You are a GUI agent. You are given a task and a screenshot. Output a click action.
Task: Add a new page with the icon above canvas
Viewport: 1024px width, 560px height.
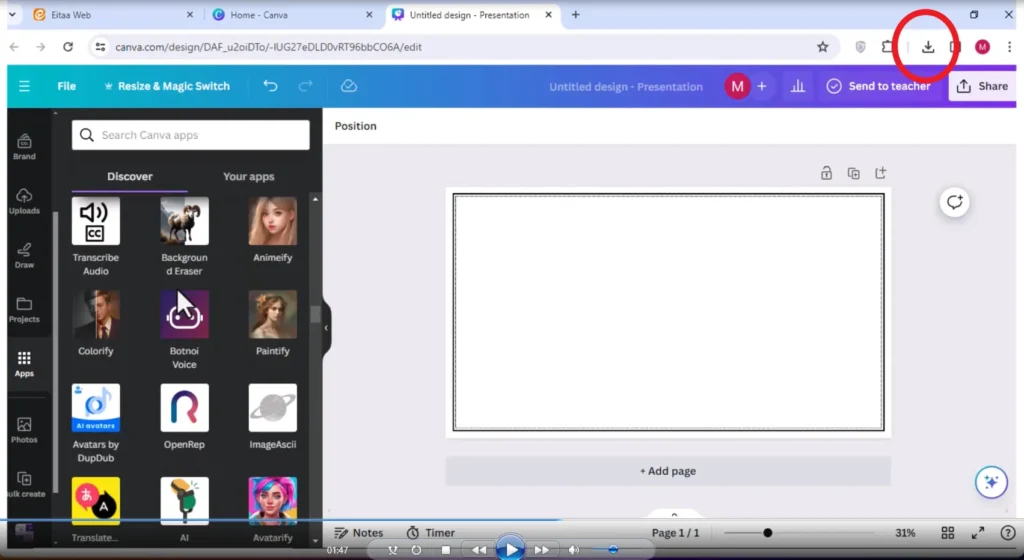point(880,173)
